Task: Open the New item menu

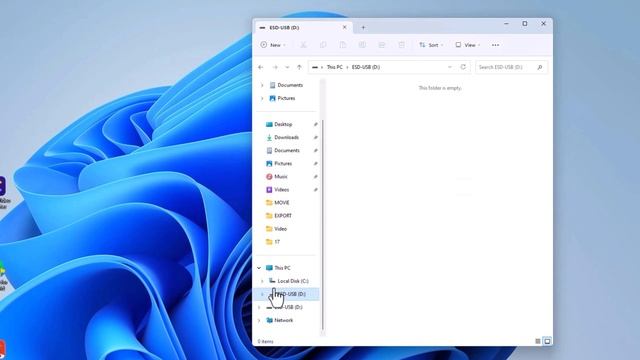Action: [273, 45]
